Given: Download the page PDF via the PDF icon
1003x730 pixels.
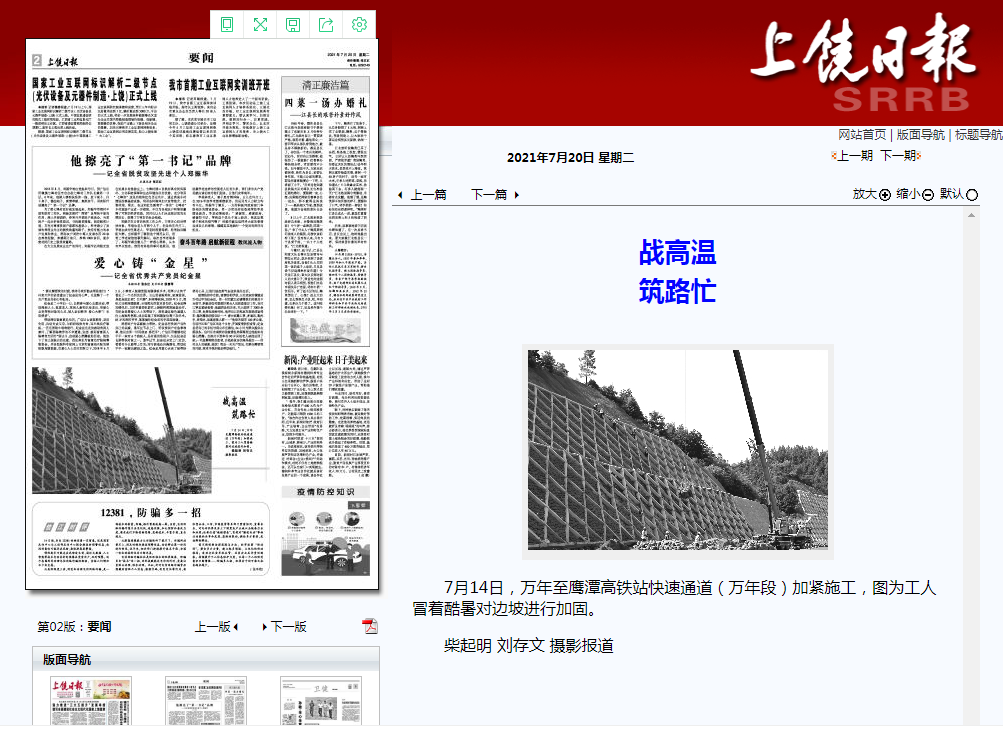Looking at the screenshot, I should point(369,626).
